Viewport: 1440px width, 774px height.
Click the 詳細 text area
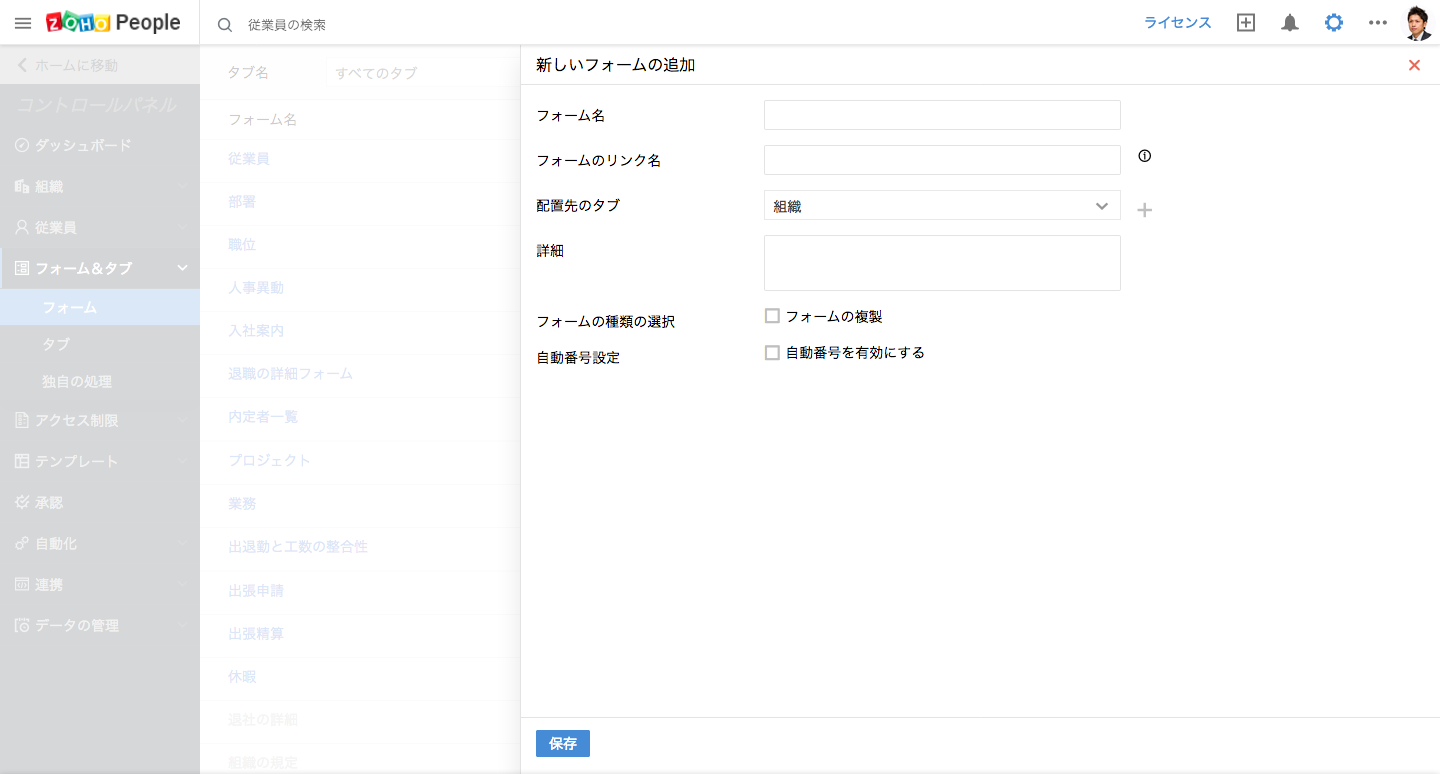coord(941,263)
